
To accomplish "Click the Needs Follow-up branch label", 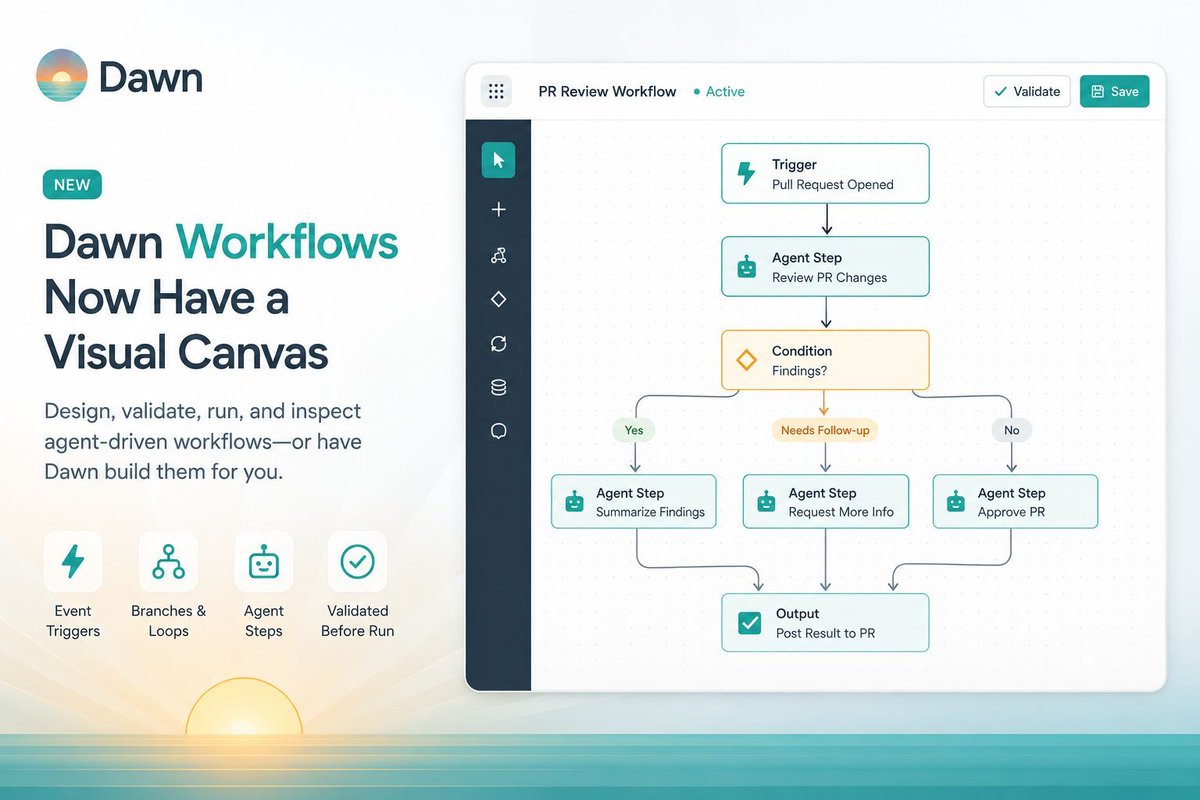I will [824, 430].
